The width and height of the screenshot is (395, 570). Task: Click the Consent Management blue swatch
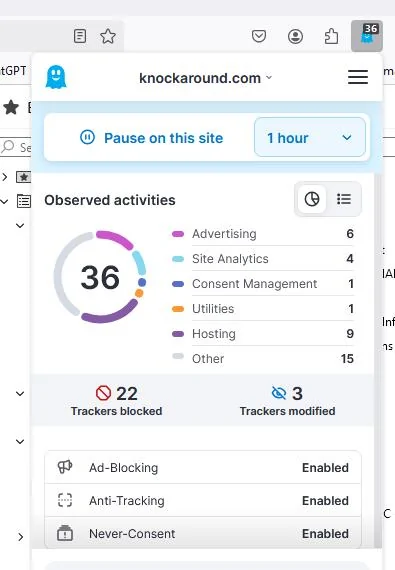[x=178, y=284]
